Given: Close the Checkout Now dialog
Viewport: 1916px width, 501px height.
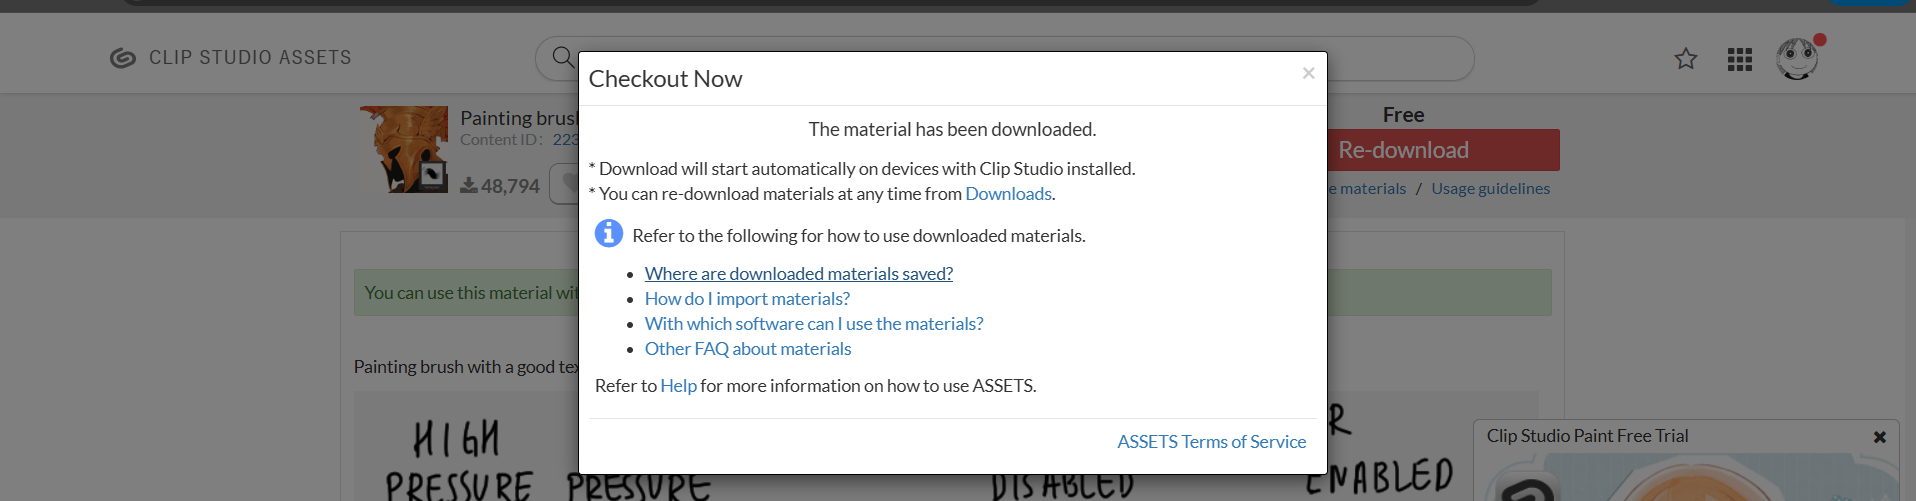Looking at the screenshot, I should [1308, 73].
